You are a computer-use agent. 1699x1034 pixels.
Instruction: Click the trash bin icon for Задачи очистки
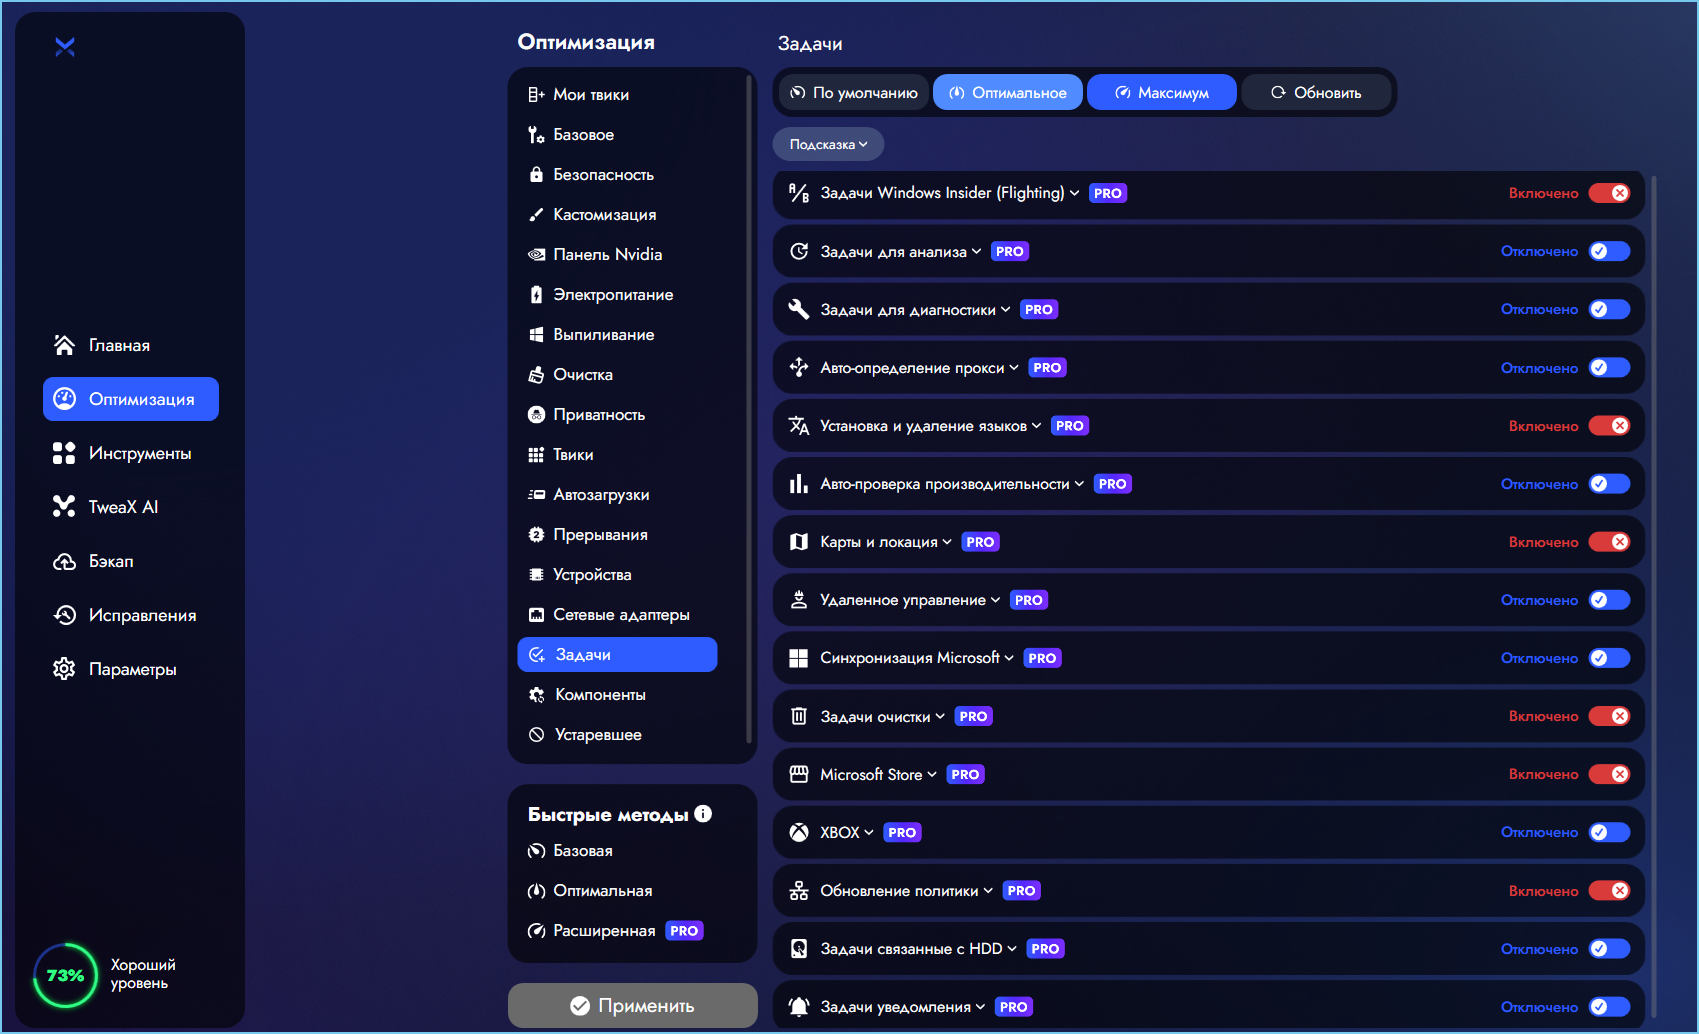[799, 716]
